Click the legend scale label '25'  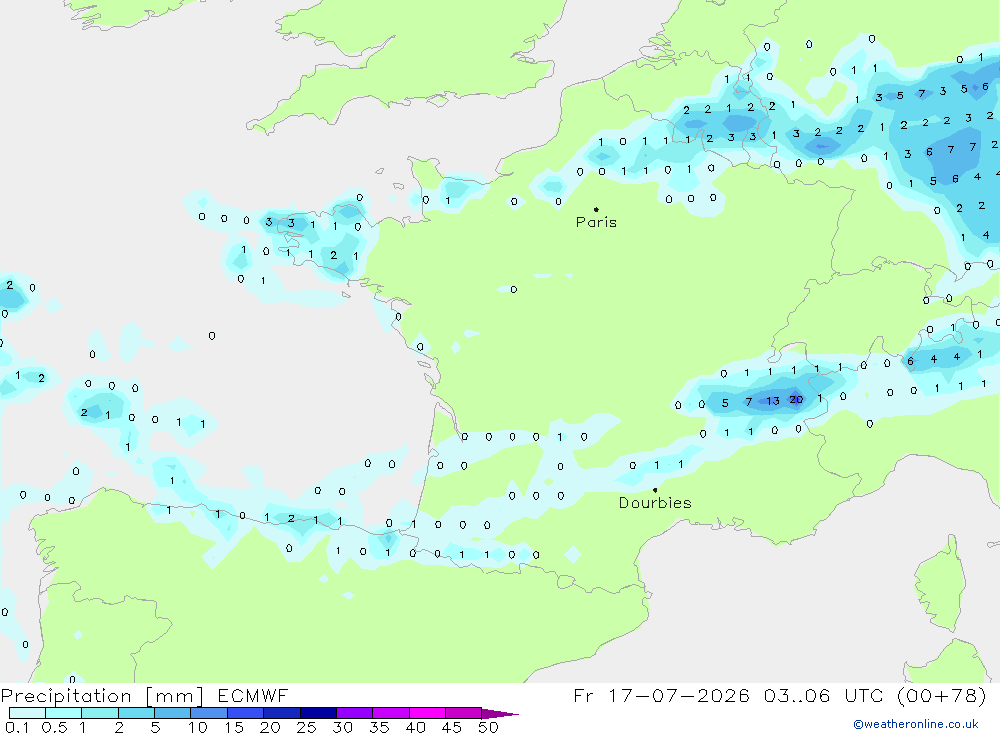[306, 727]
